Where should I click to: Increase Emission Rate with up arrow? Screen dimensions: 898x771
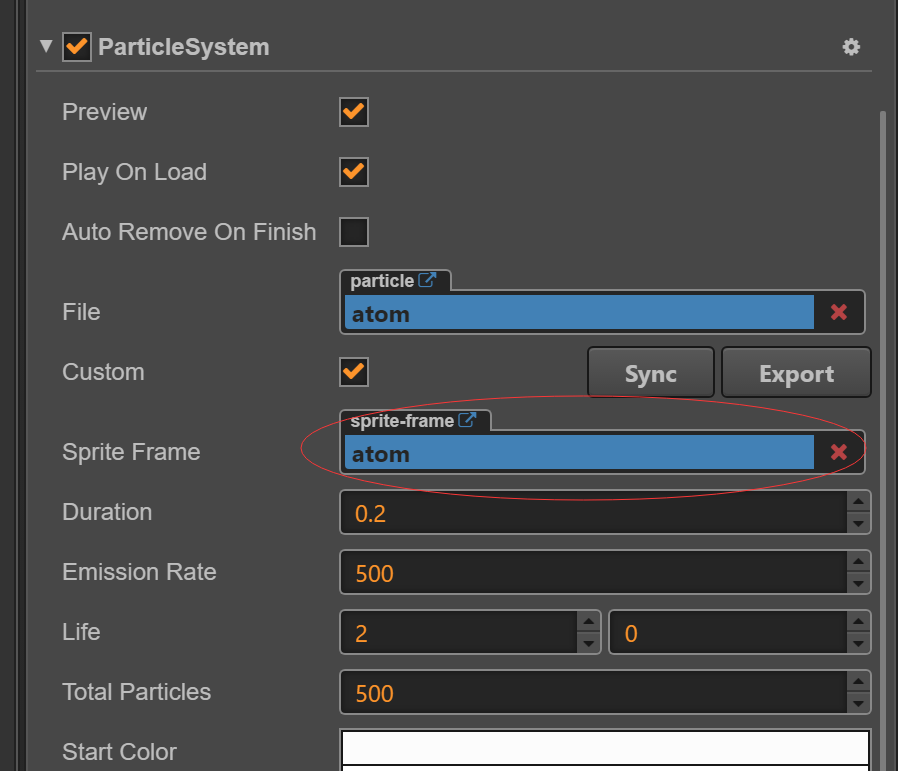tap(857, 562)
